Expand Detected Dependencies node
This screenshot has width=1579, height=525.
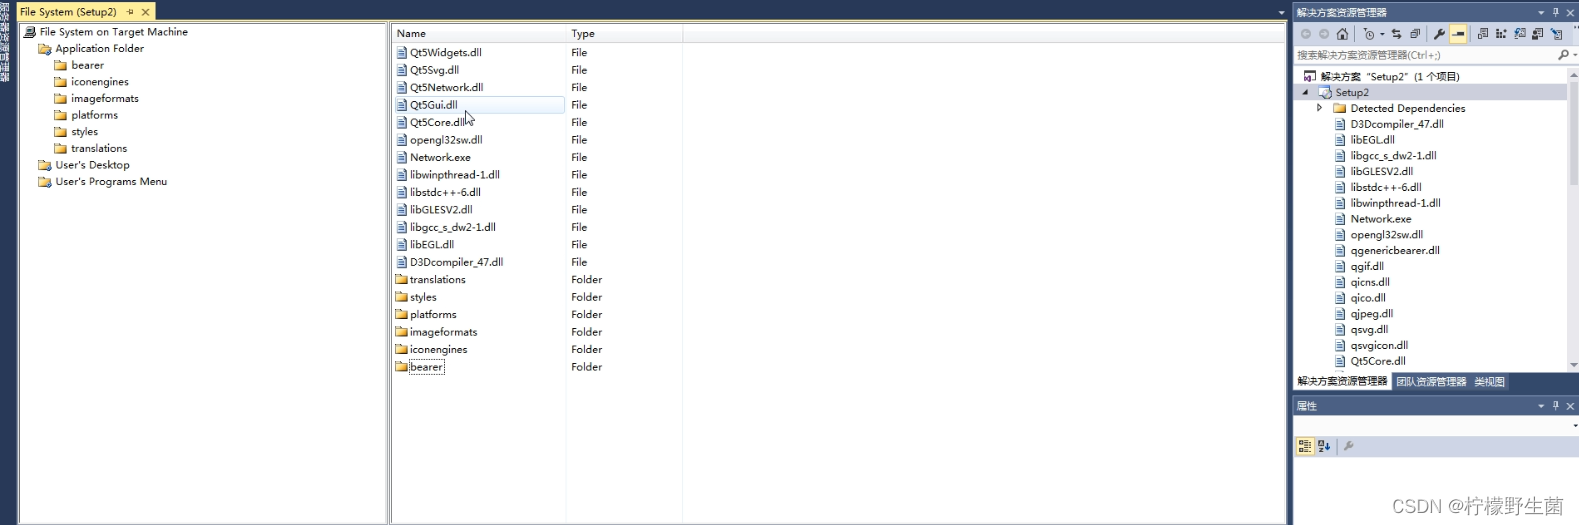click(1320, 108)
